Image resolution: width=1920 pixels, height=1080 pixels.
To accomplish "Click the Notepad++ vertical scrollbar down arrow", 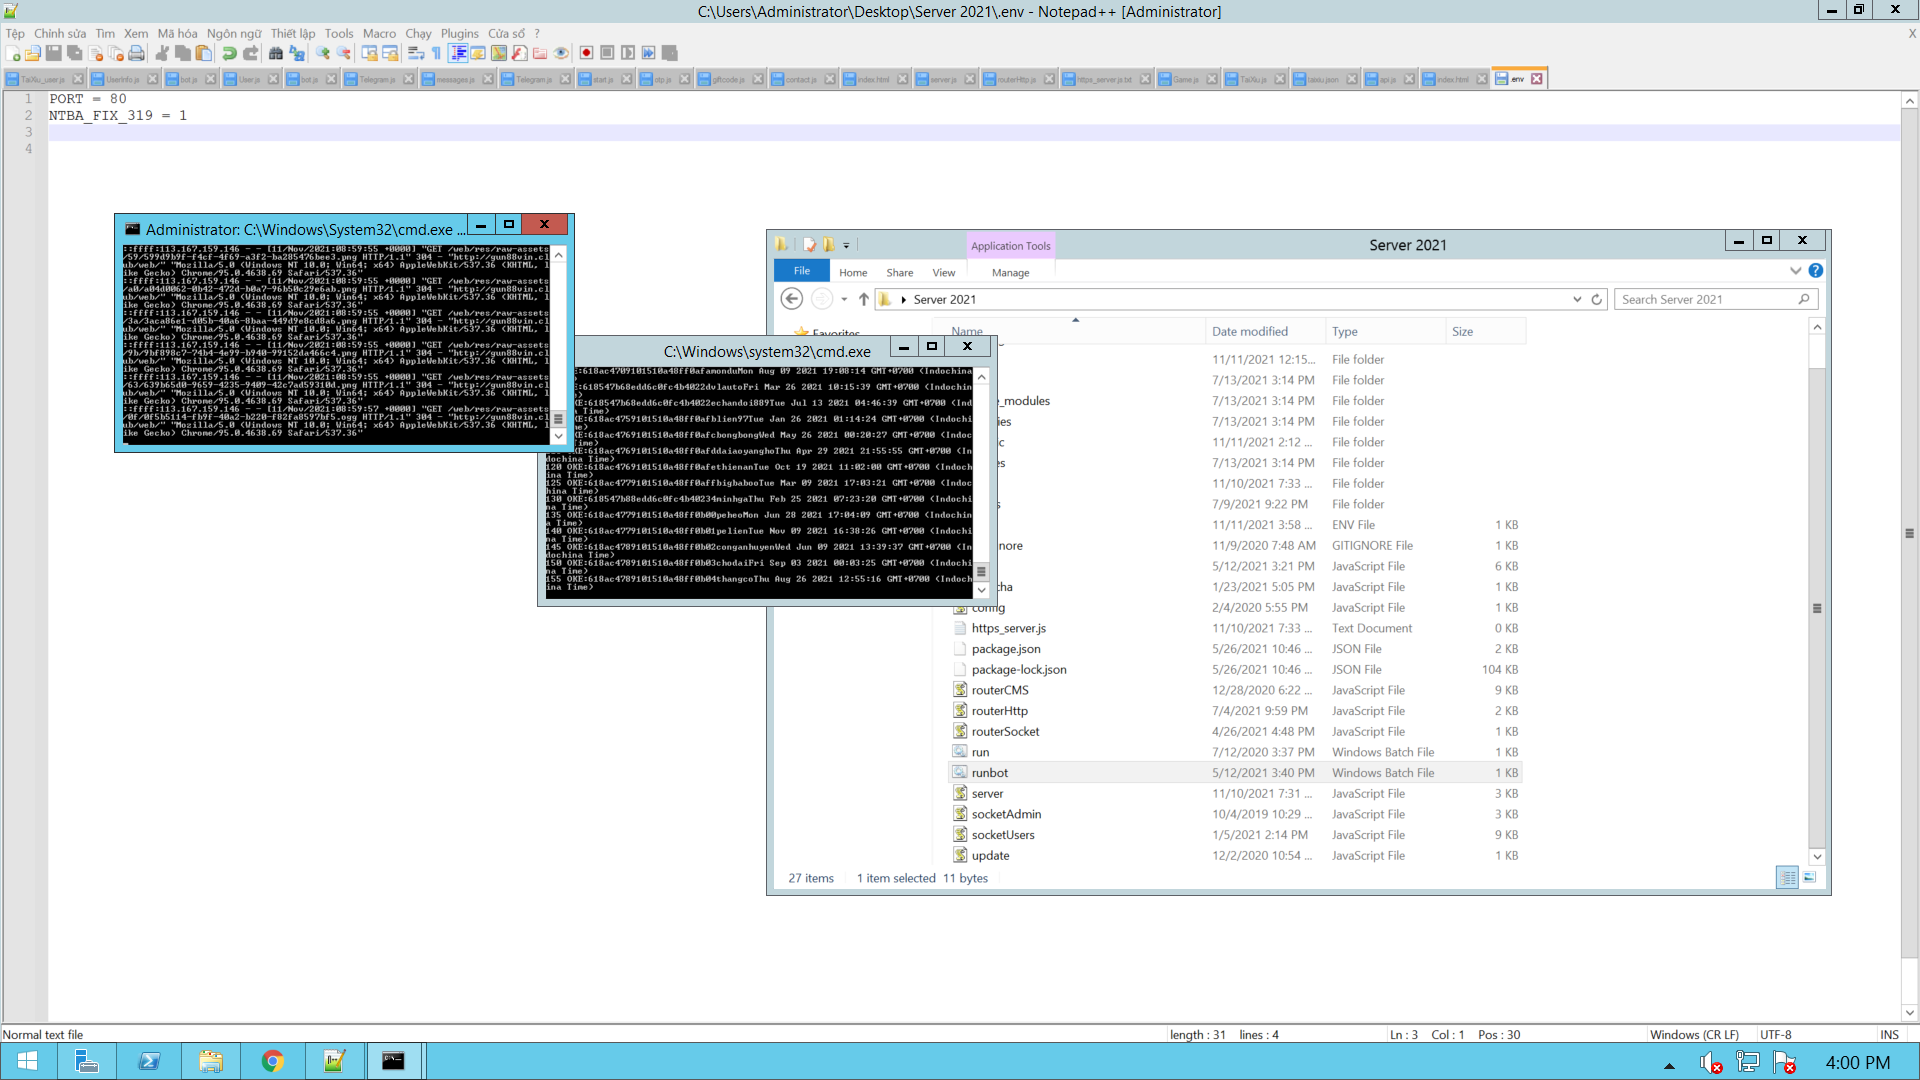I will [1909, 1012].
